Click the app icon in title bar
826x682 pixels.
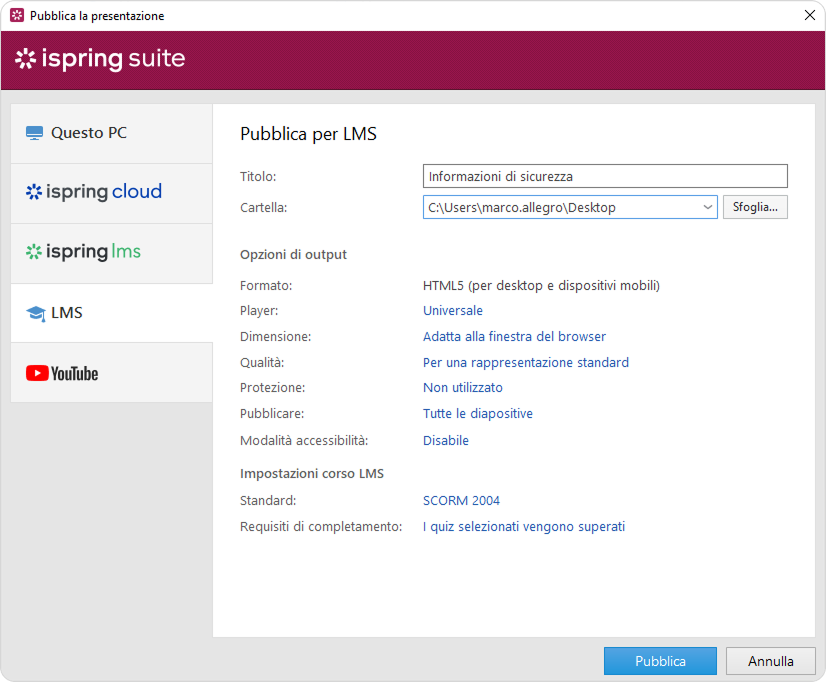17,16
